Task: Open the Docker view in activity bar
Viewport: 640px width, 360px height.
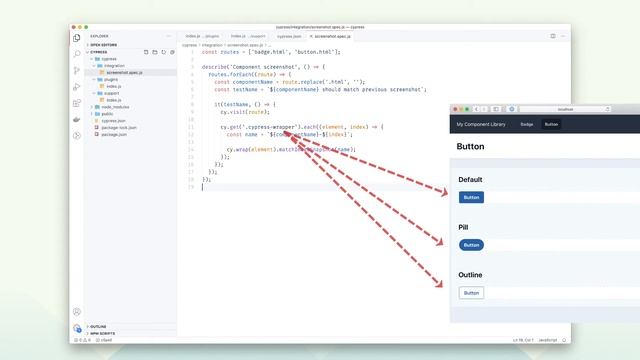Action: [77, 119]
